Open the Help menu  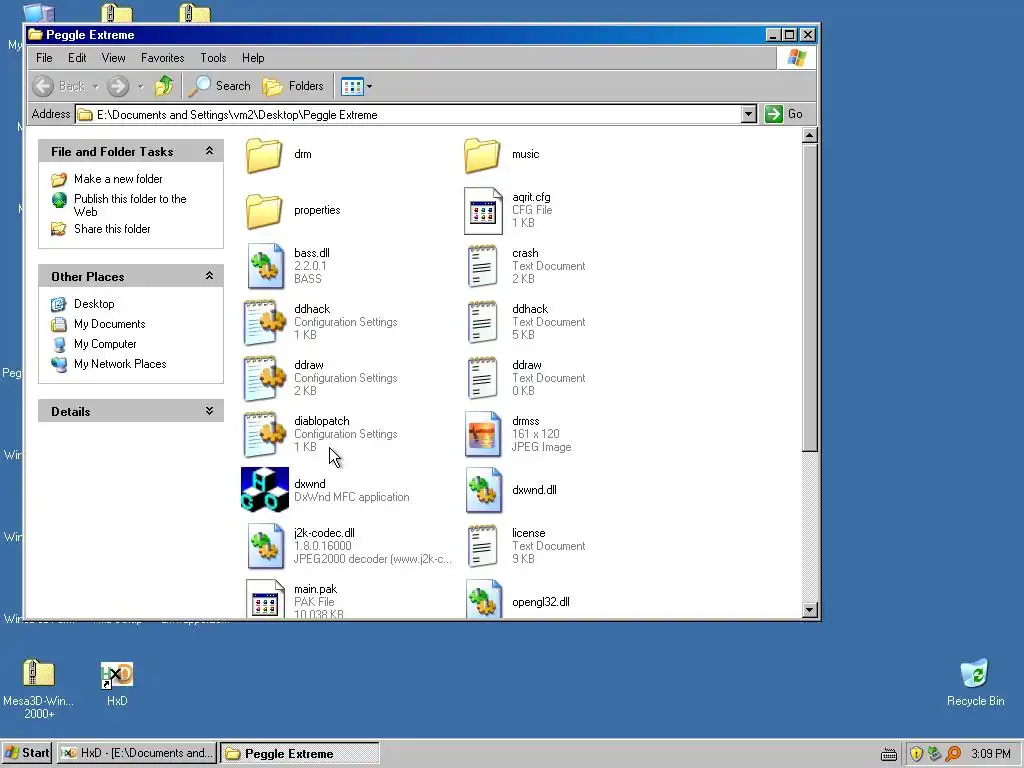tap(253, 58)
